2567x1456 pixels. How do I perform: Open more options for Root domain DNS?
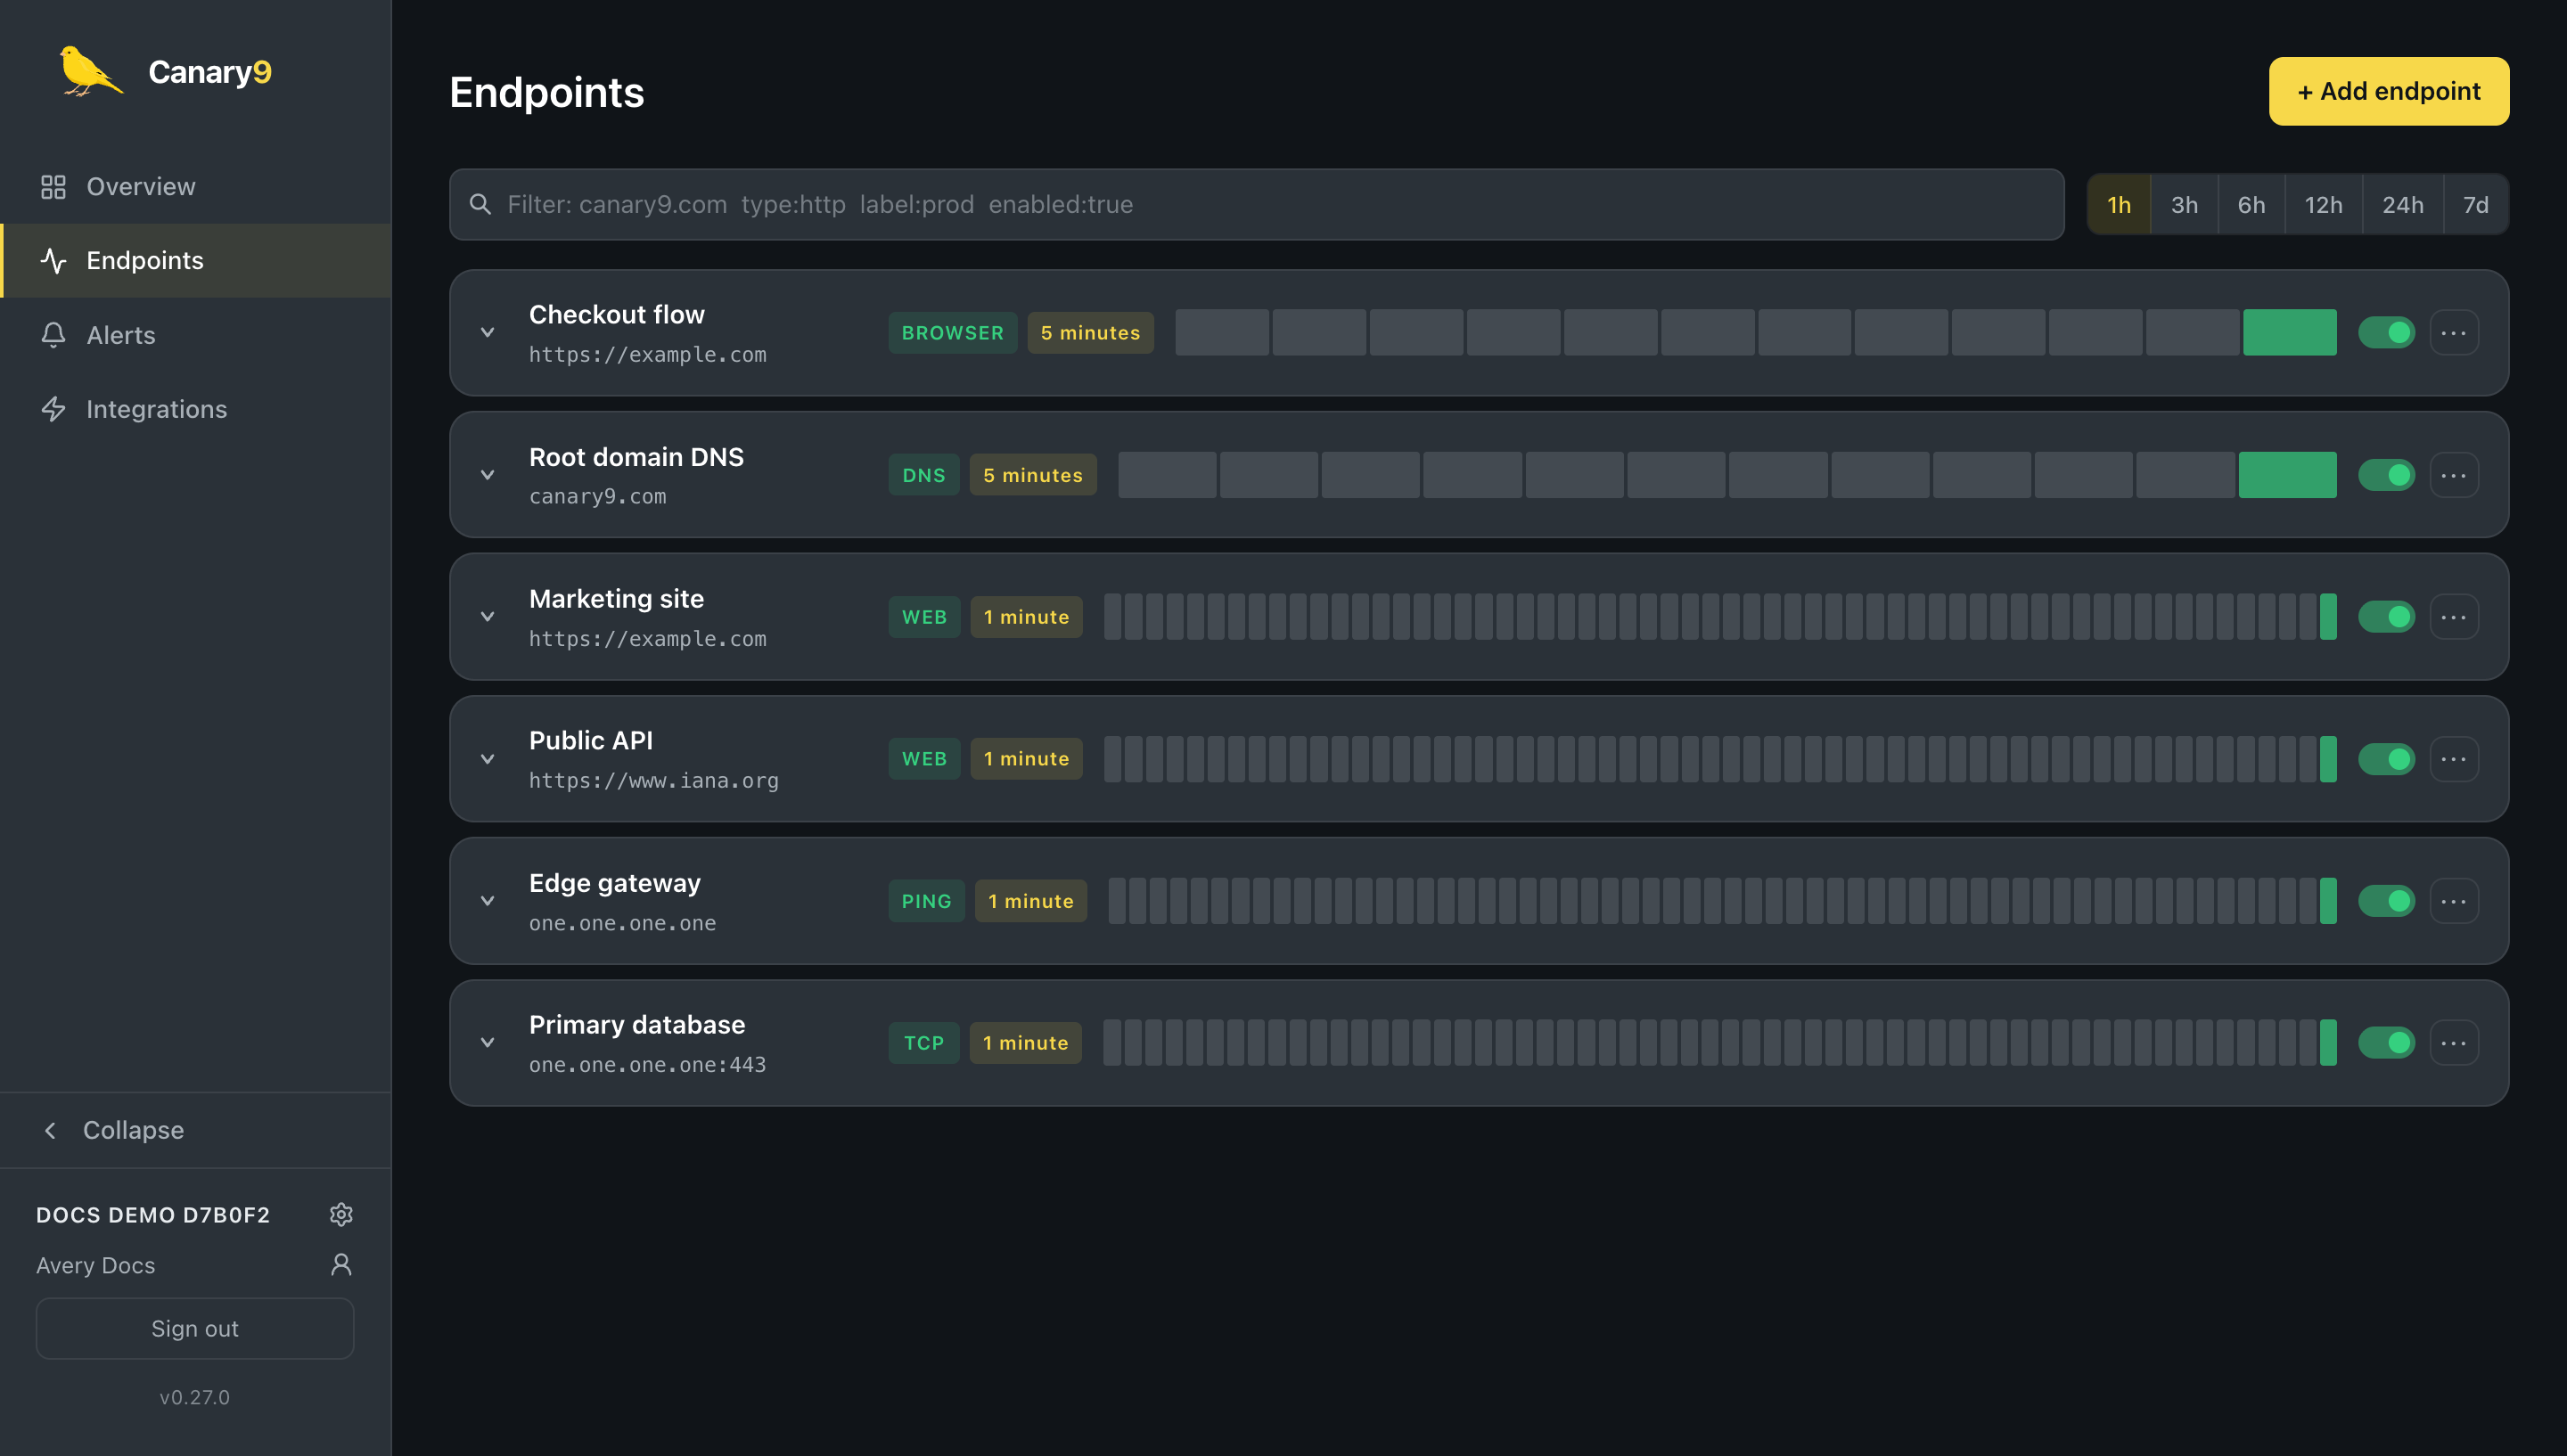[x=2454, y=475]
